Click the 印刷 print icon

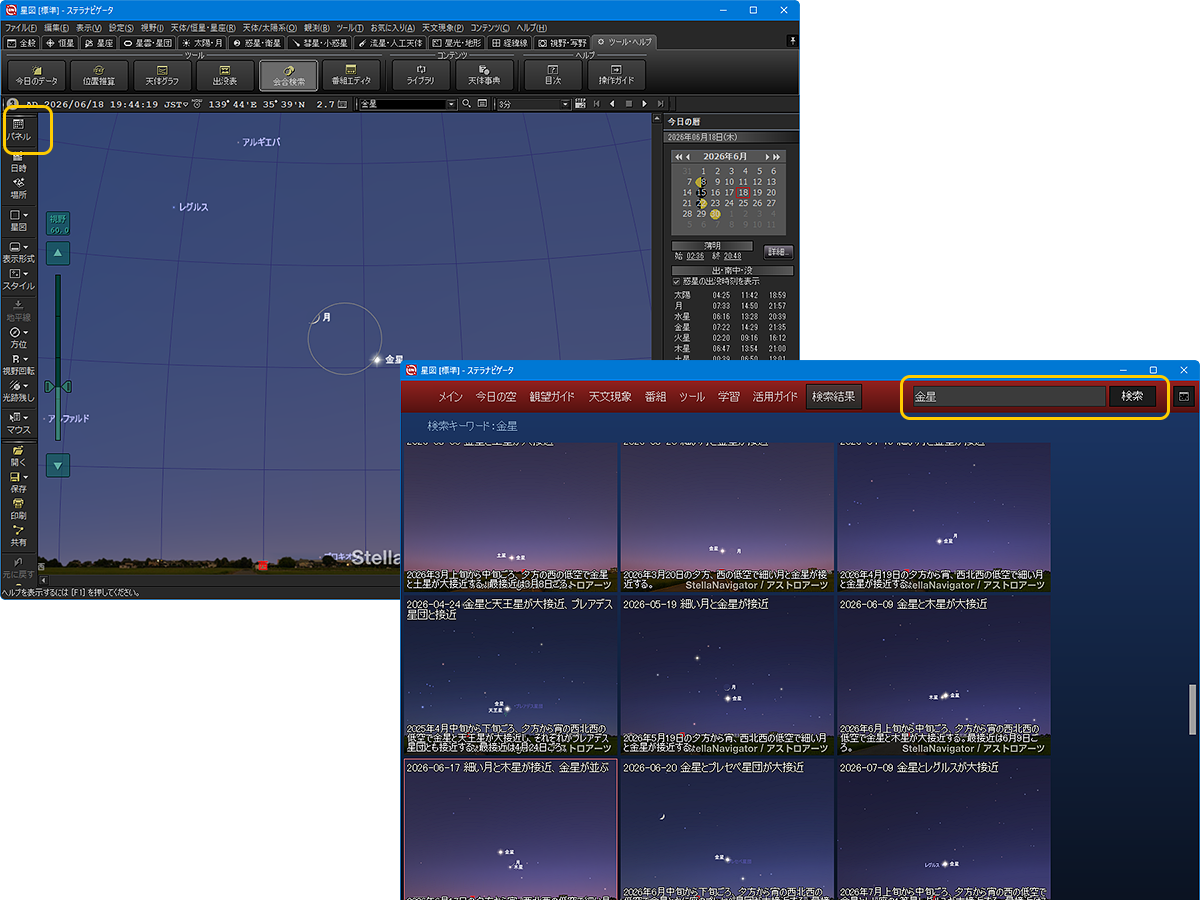coord(19,509)
